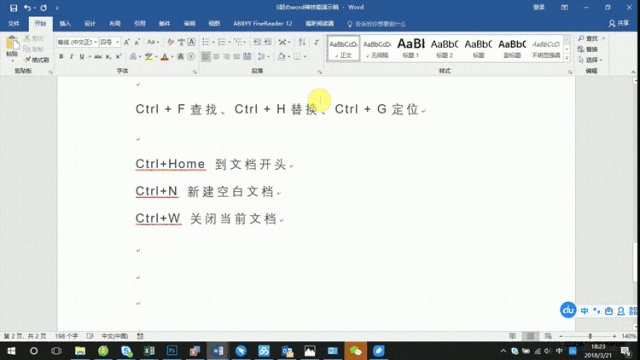Show or hide paragraph marks icon
Viewport: 640px width, 360px height.
coord(316,42)
